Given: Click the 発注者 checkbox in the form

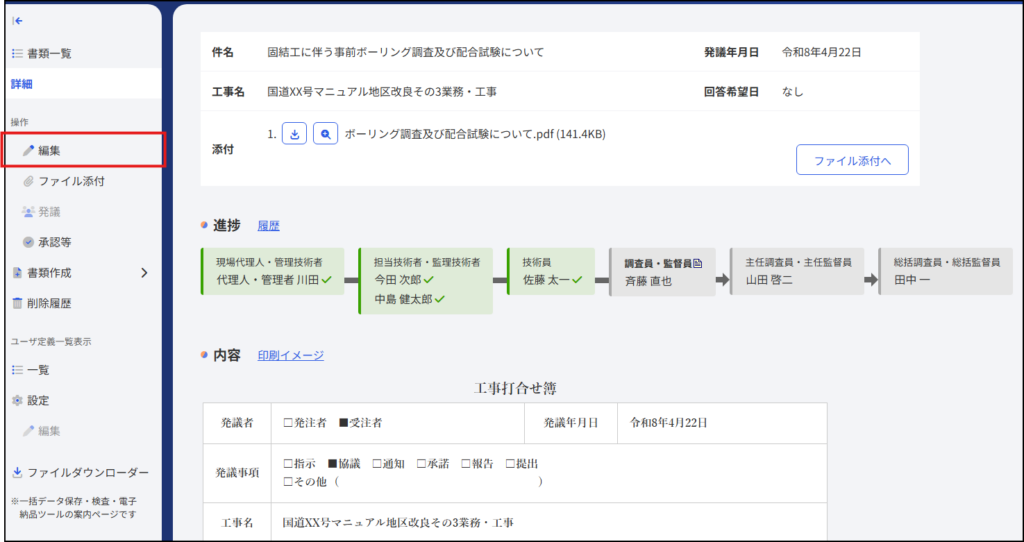Looking at the screenshot, I should coord(287,423).
